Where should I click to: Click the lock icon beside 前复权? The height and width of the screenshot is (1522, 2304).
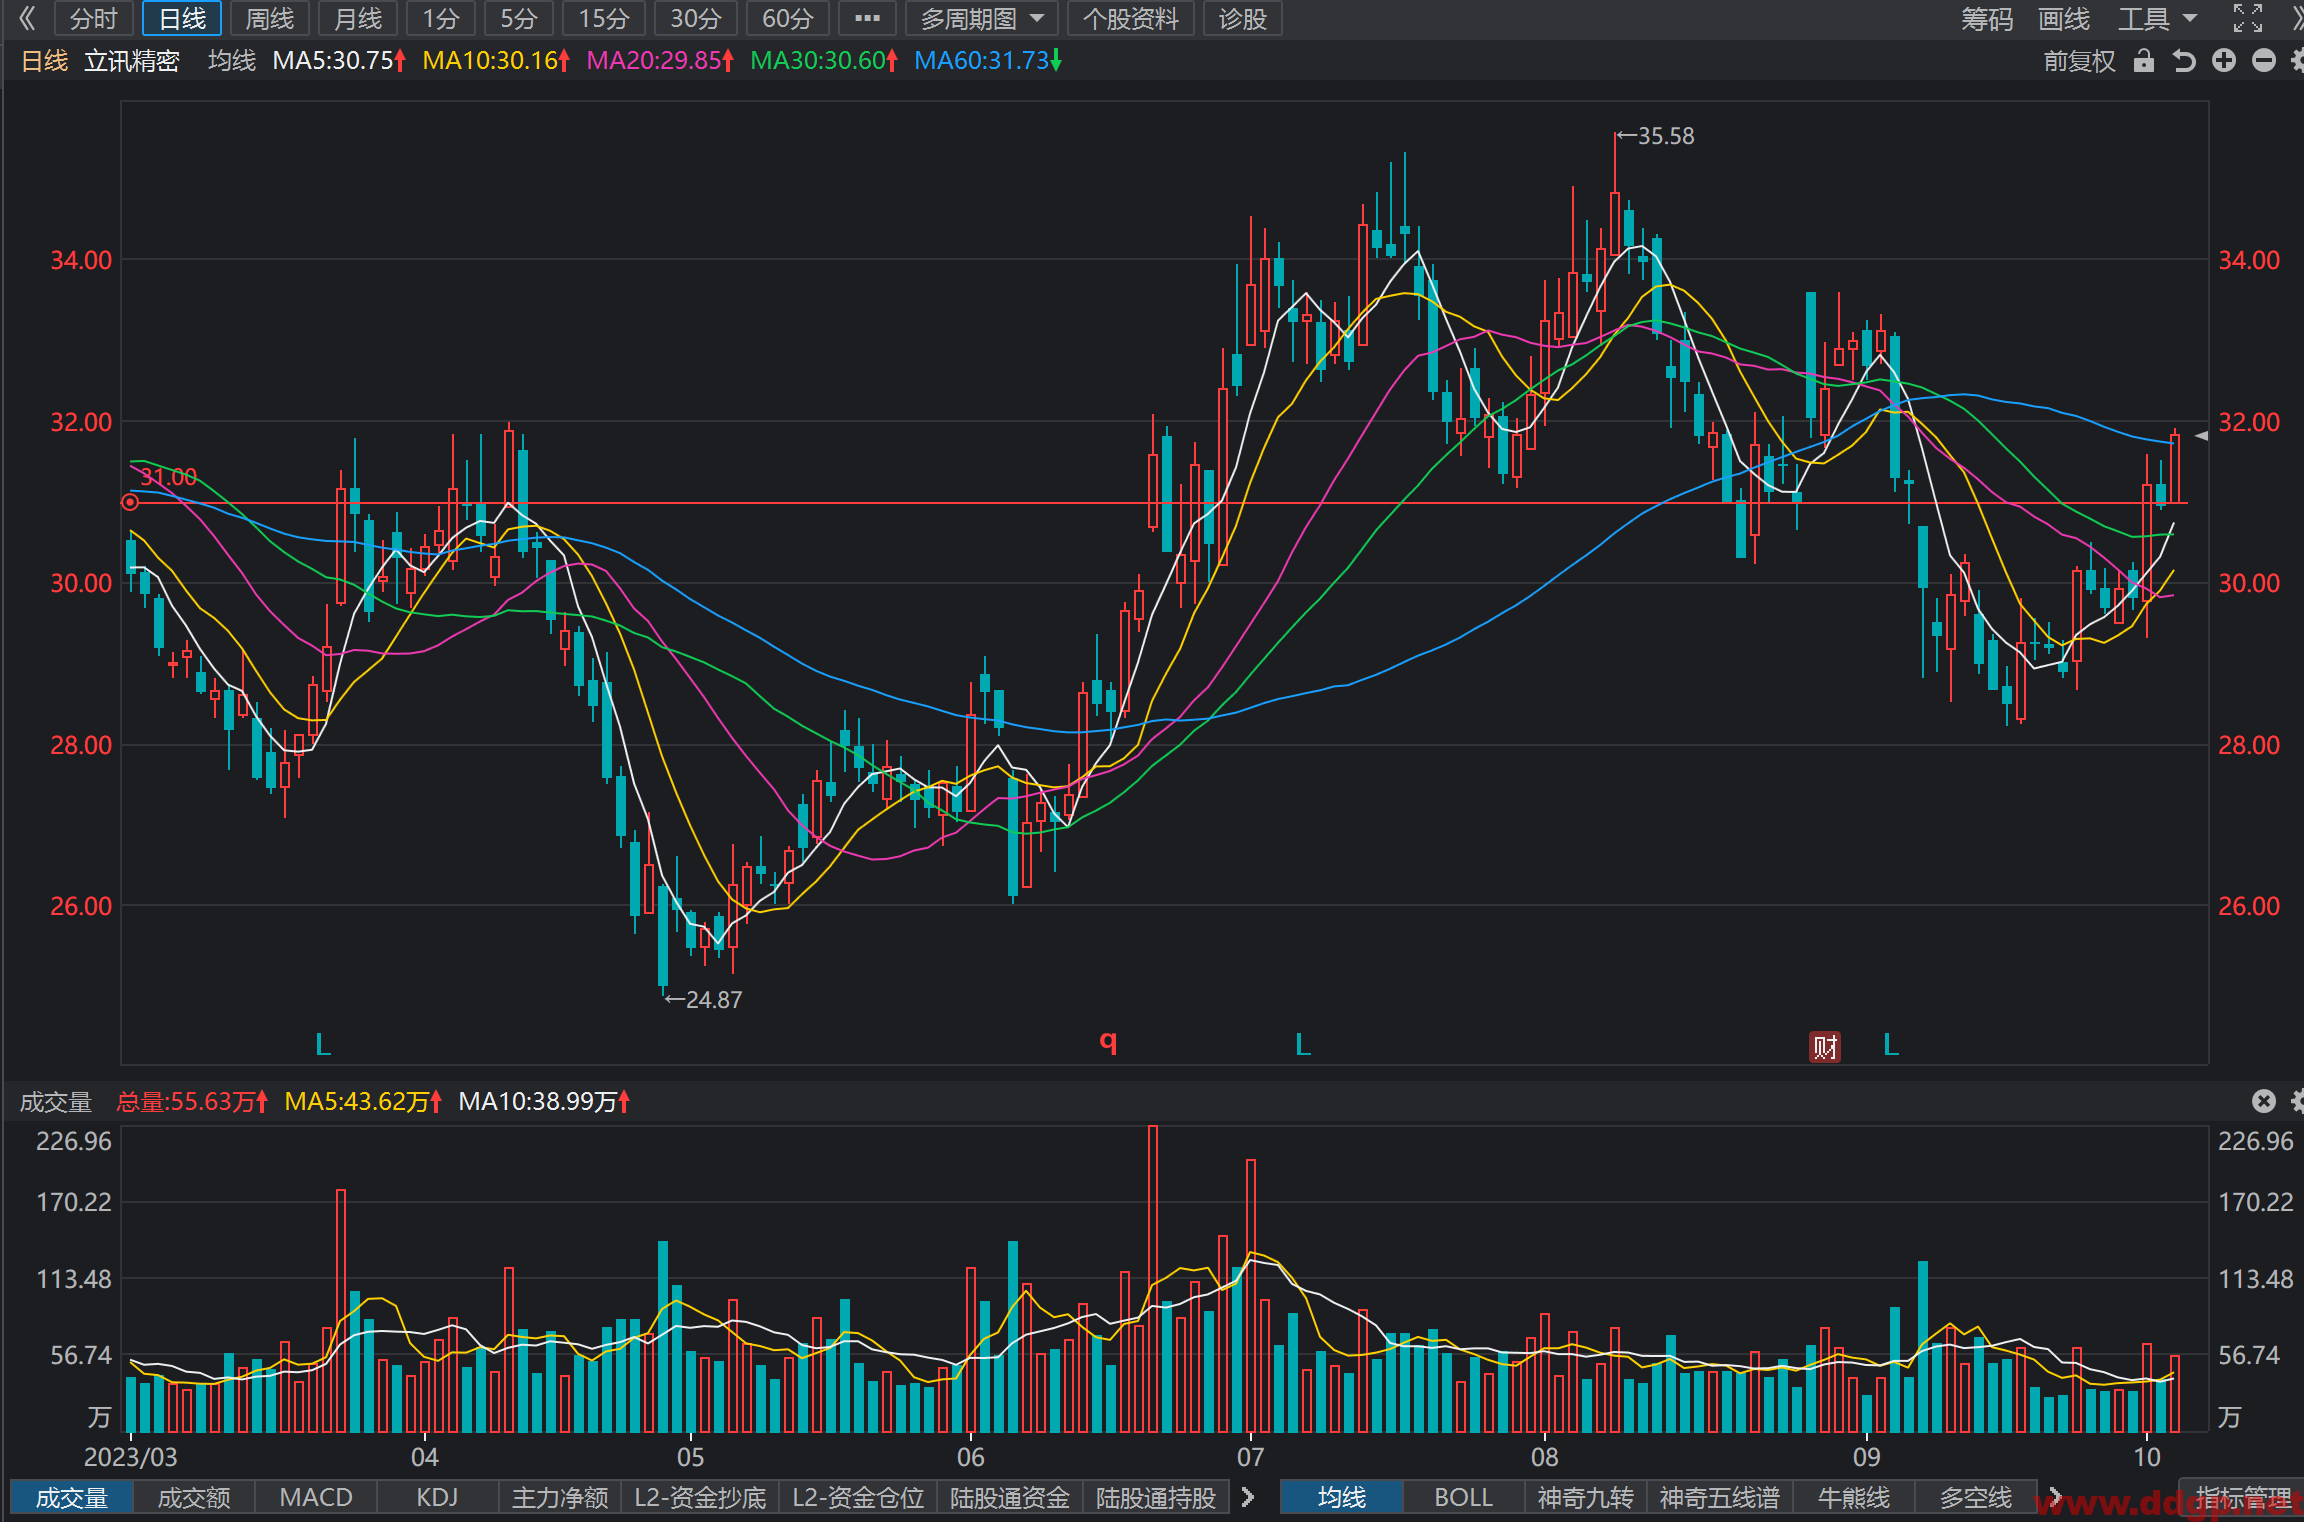click(2143, 61)
